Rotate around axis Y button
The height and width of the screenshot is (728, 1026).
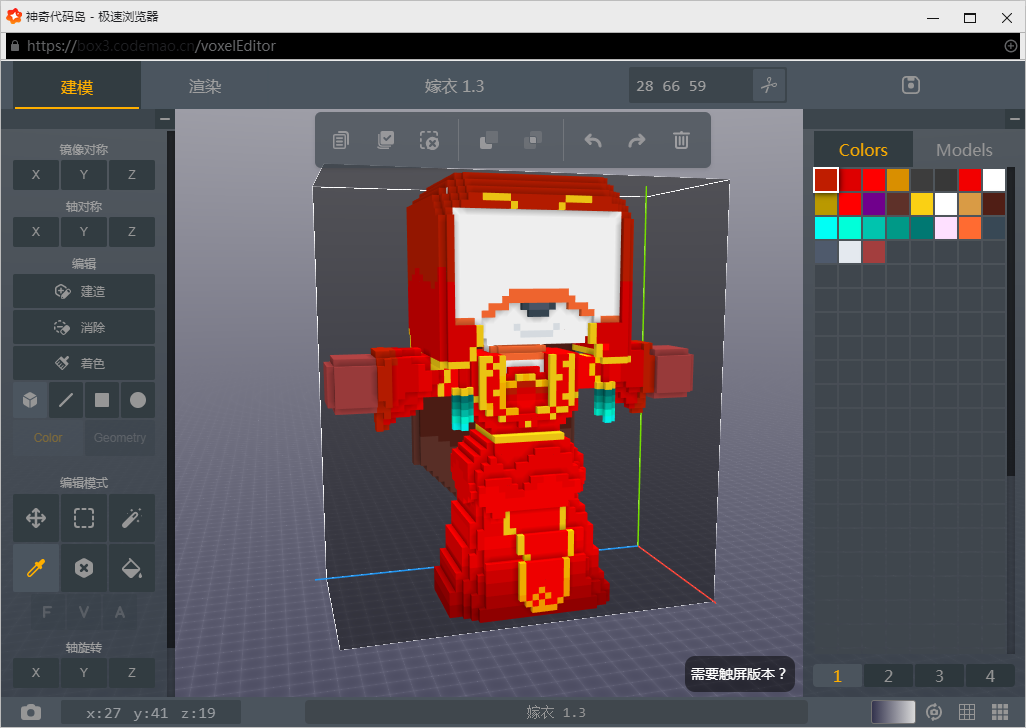coord(84,672)
